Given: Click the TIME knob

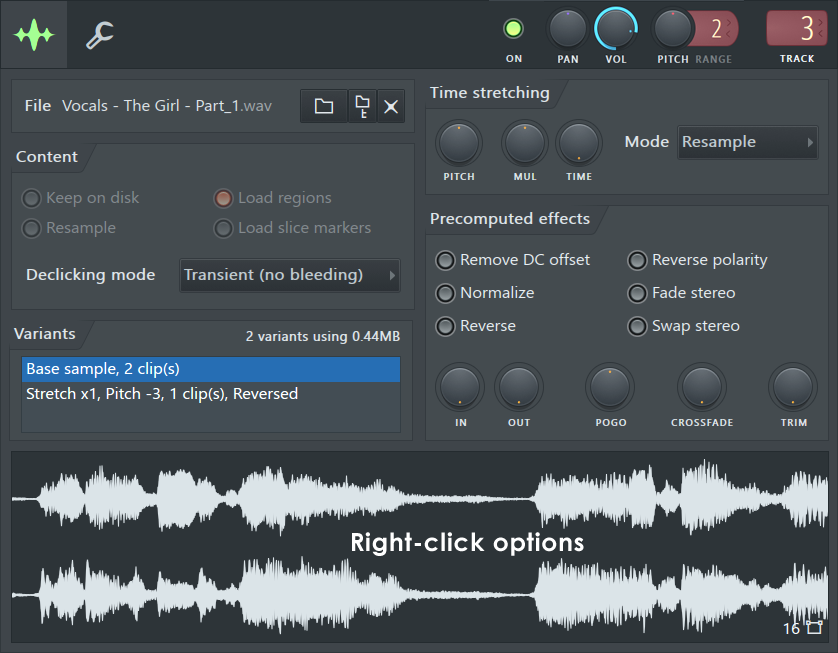Looking at the screenshot, I should (x=579, y=143).
